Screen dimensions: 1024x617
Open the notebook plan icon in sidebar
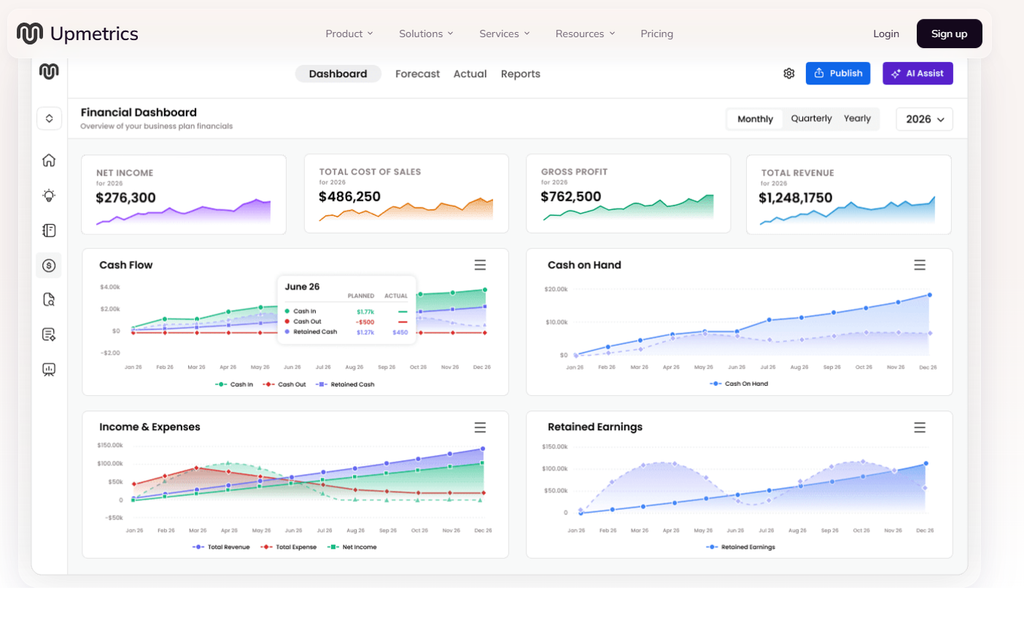tap(49, 230)
